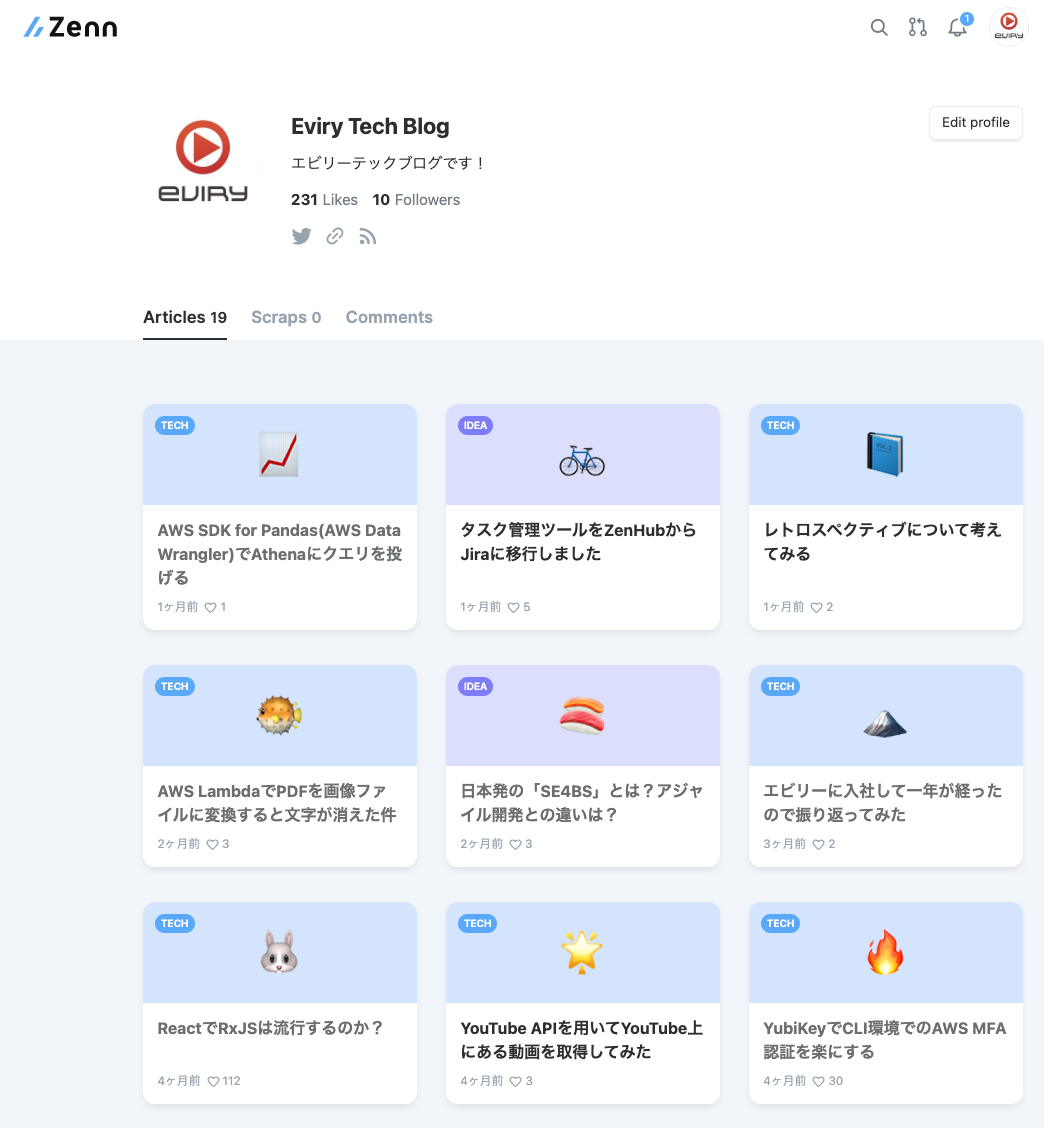The height and width of the screenshot is (1128, 1044).
Task: Click the sushi emoji article thumbnail
Action: tap(582, 716)
